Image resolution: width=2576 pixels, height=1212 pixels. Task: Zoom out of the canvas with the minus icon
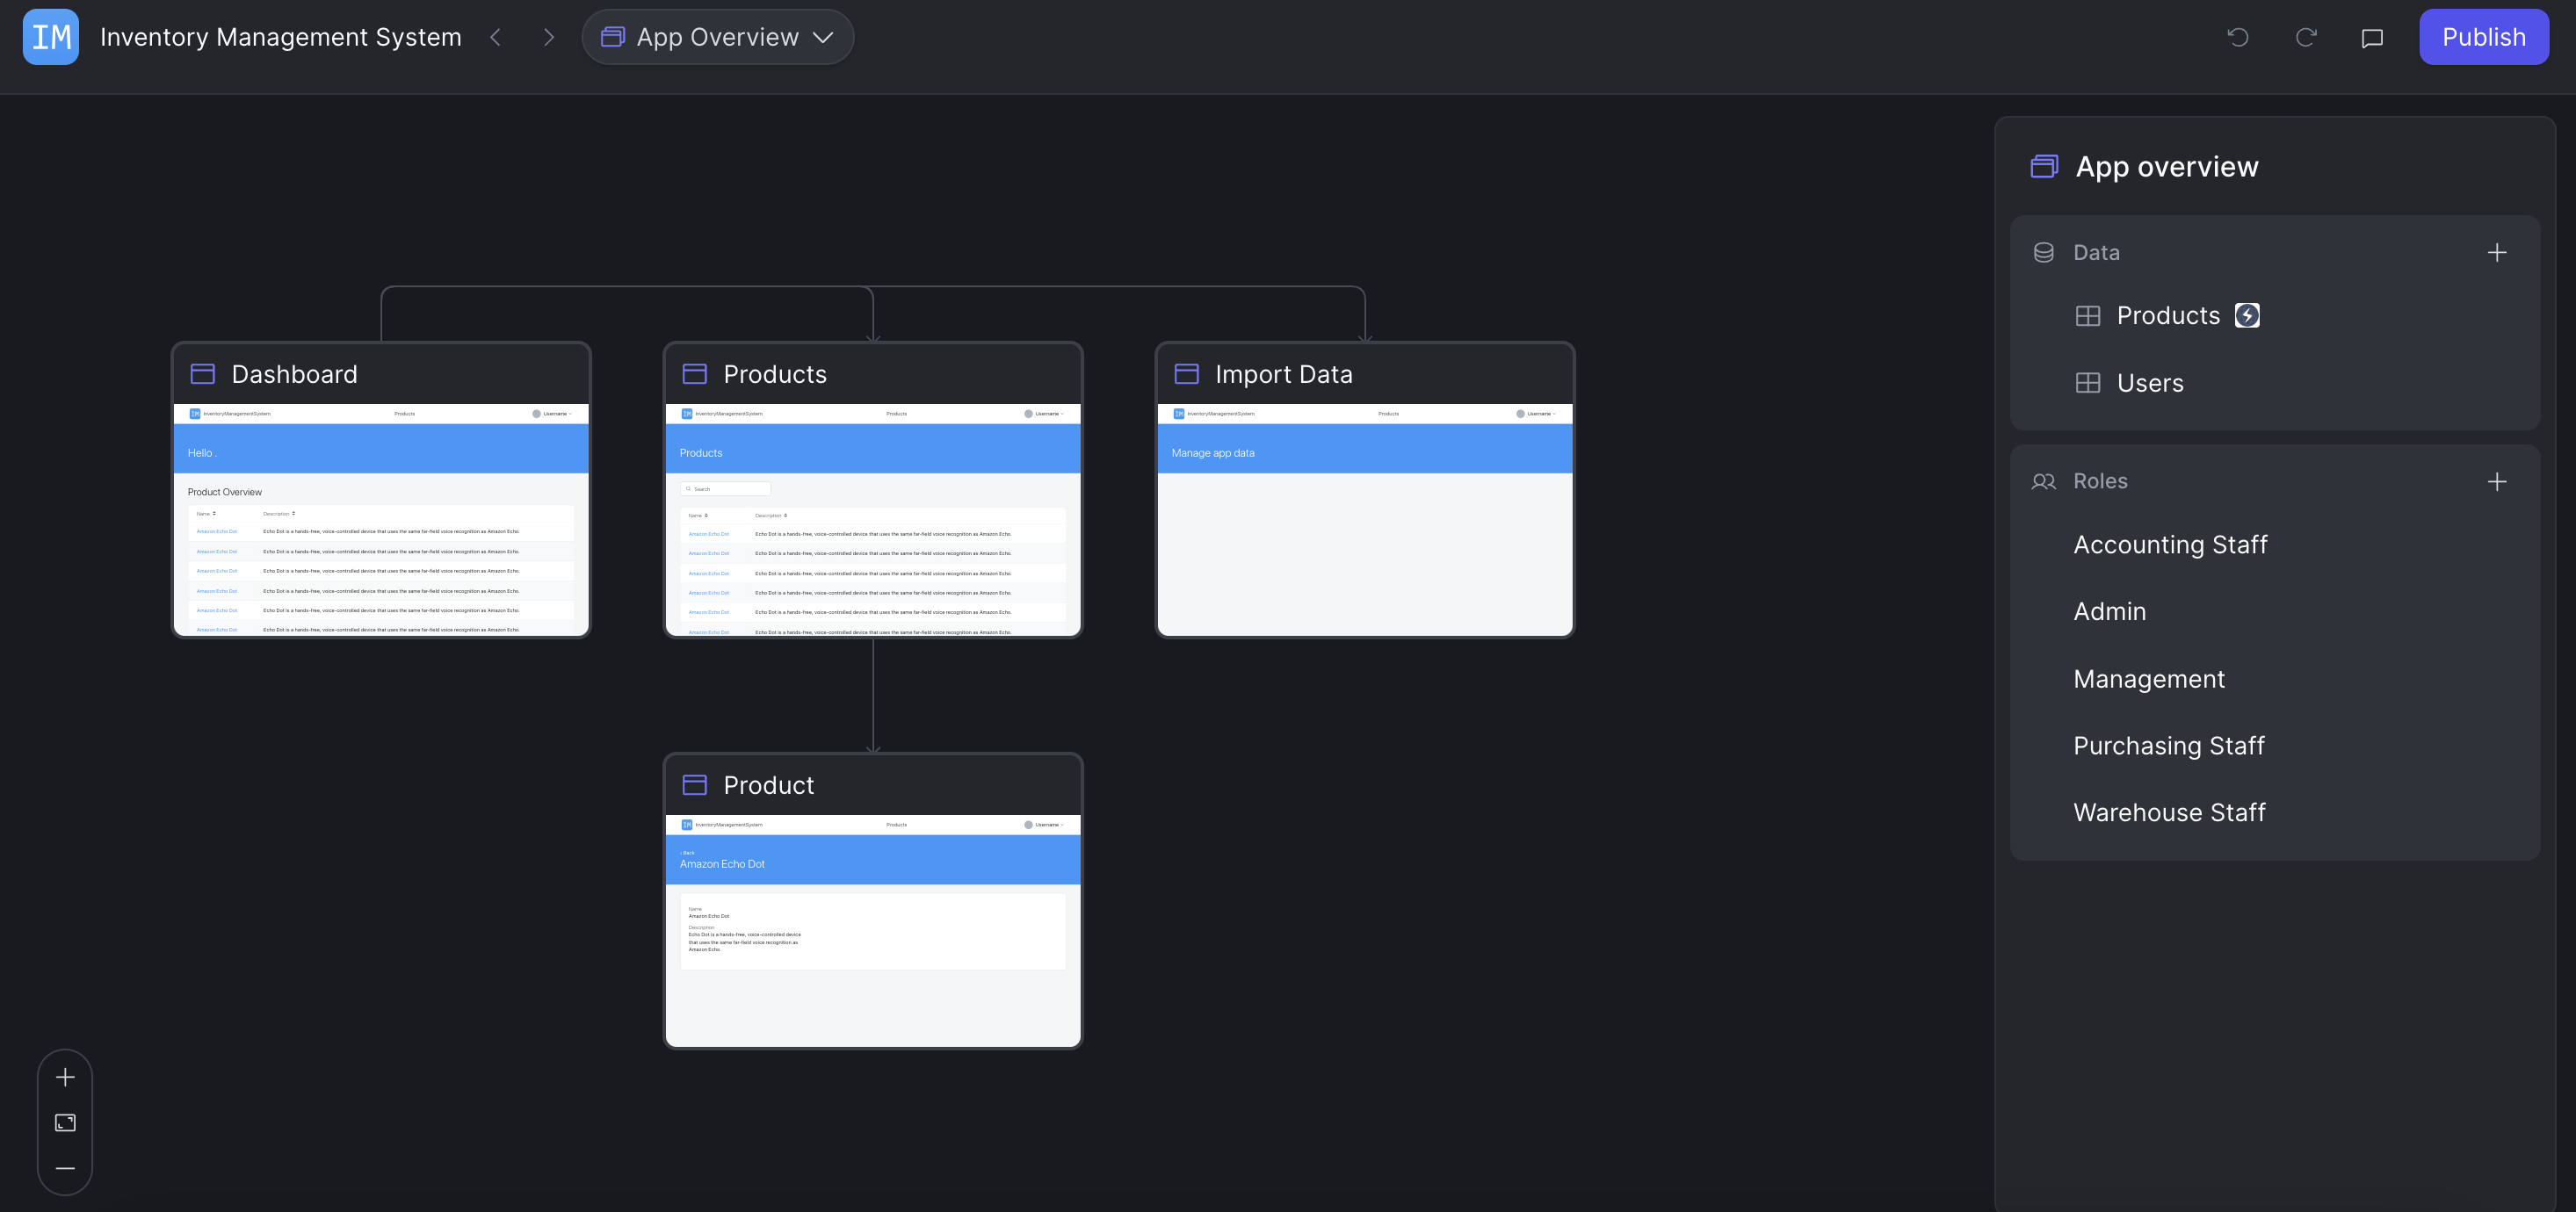point(65,1168)
